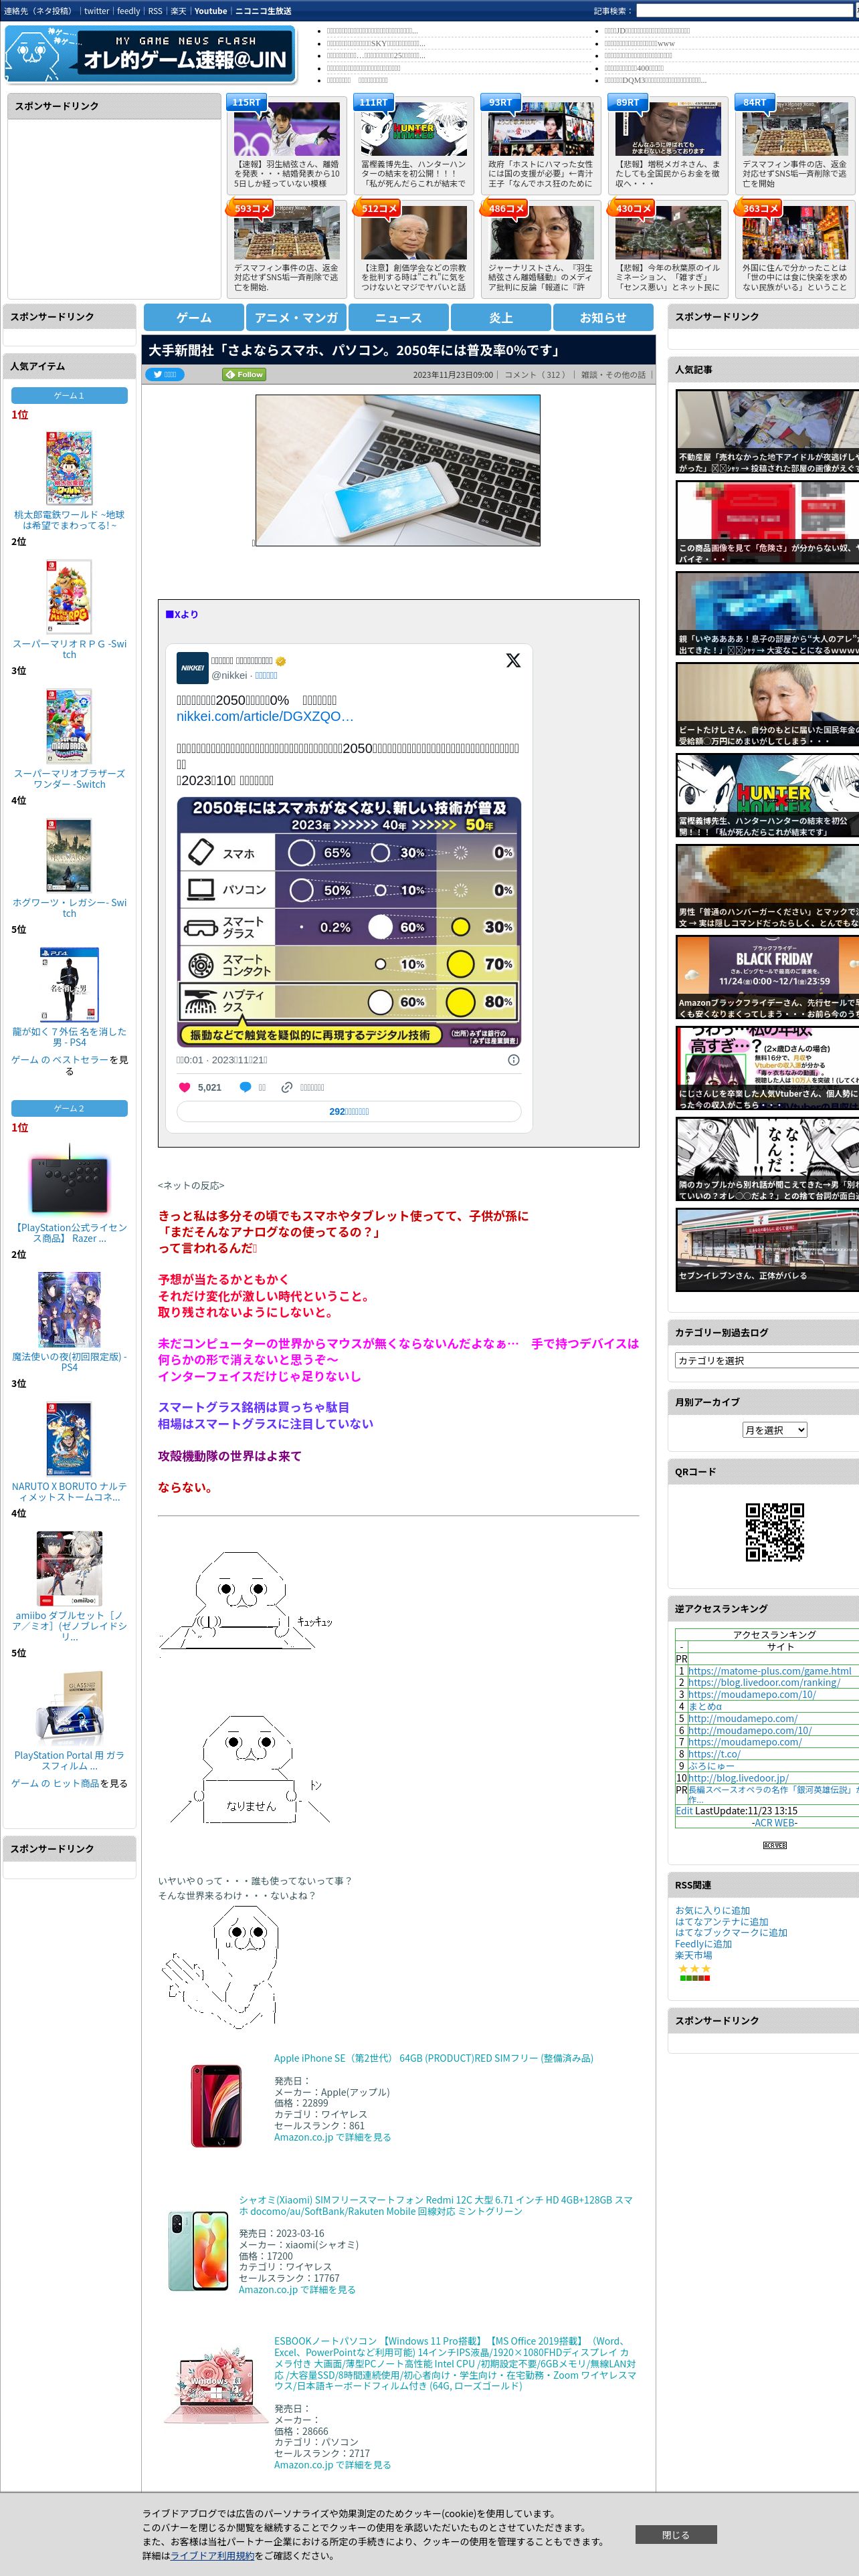The image size is (859, 2576).
Task: Open the https://matome-plus.com/game.html ranking link
Action: coord(769,1670)
